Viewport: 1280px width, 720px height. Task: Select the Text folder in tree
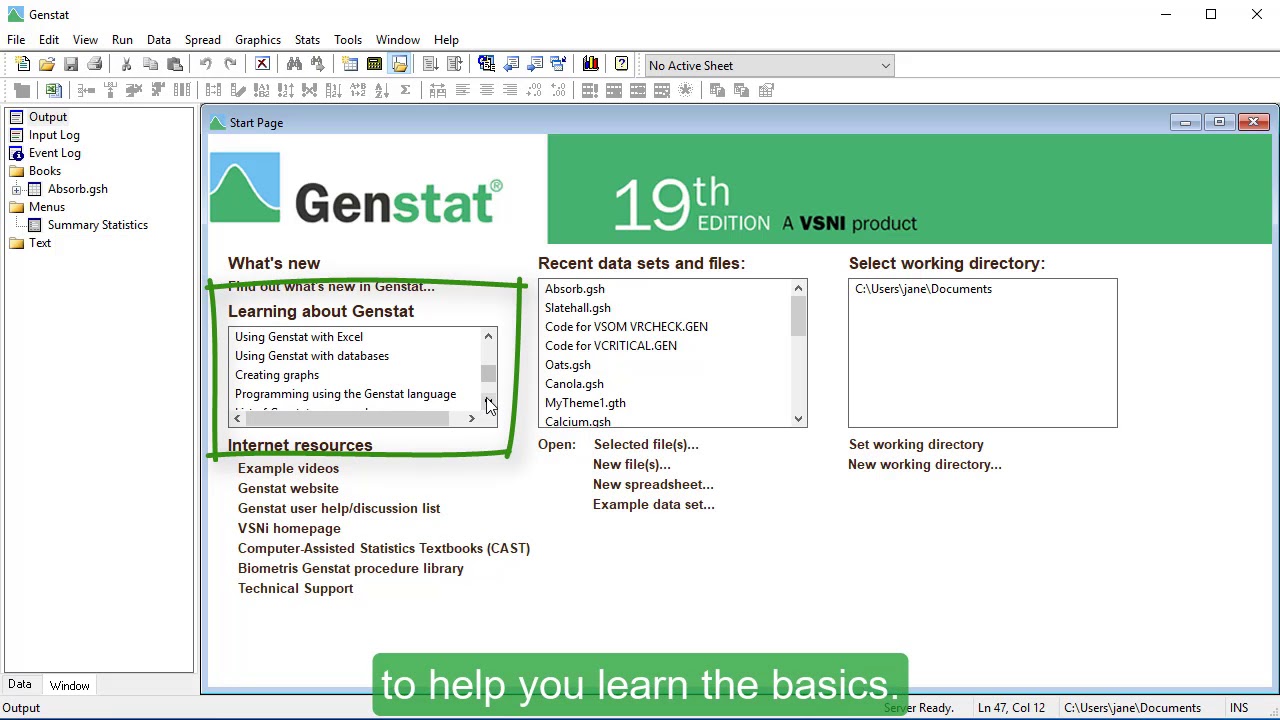pyautogui.click(x=40, y=243)
